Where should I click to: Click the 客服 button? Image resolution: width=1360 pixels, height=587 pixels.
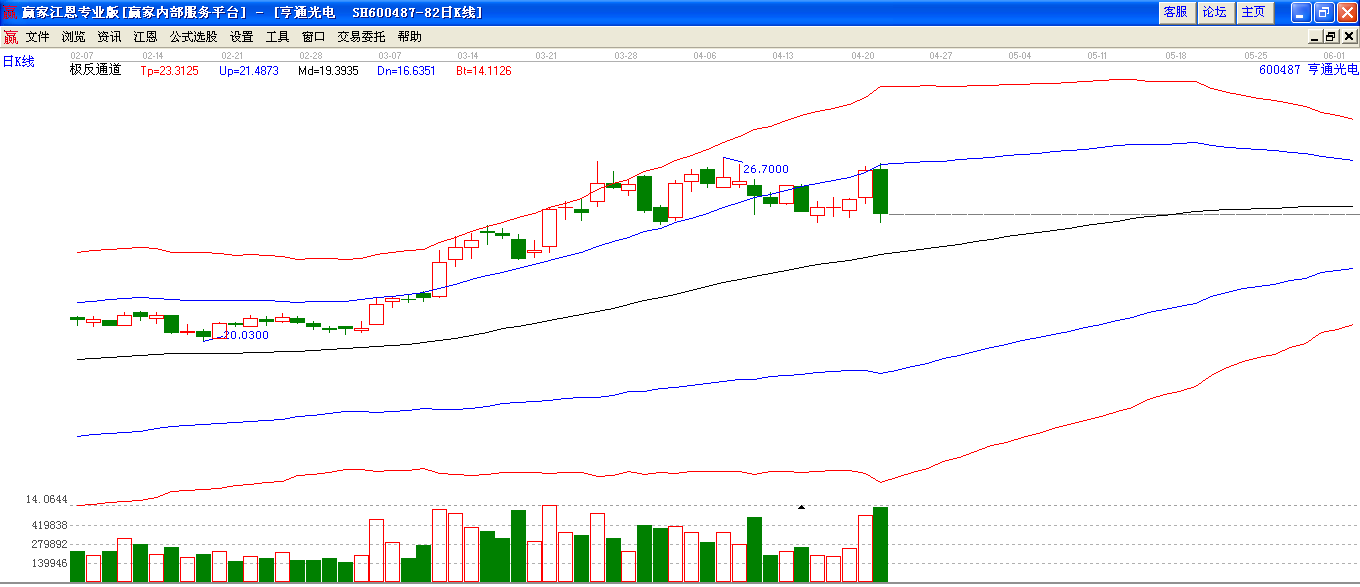[1176, 12]
